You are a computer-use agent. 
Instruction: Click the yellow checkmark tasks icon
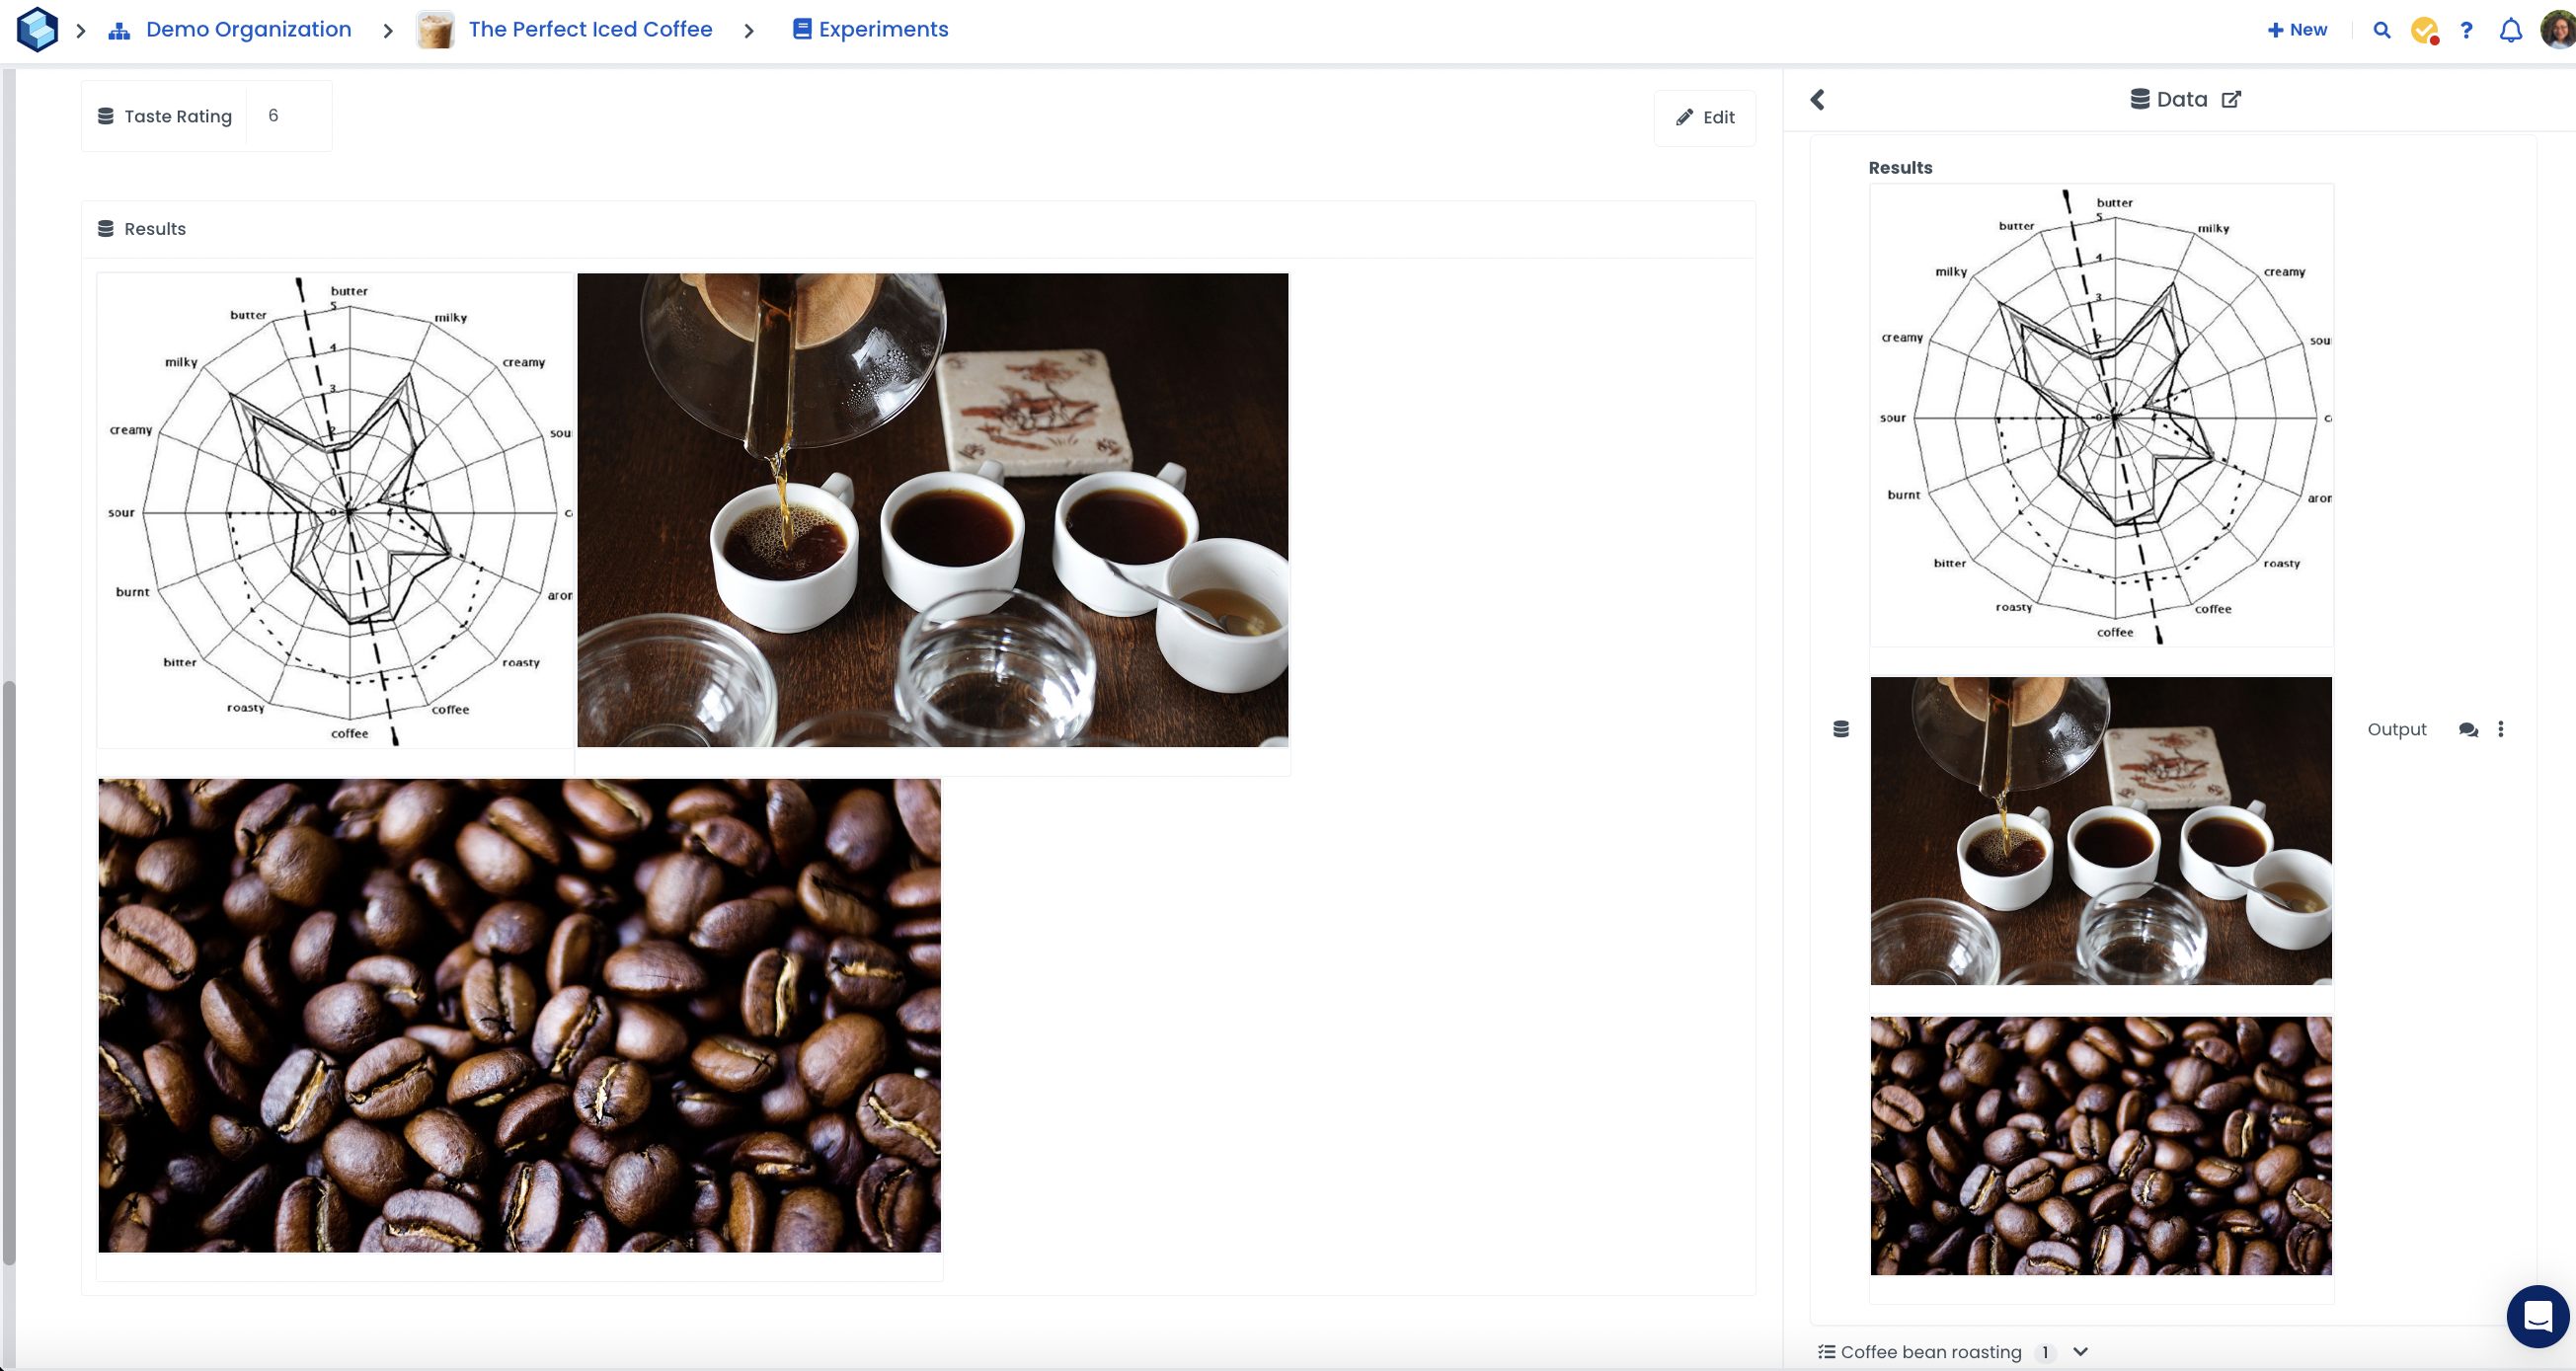(2424, 30)
